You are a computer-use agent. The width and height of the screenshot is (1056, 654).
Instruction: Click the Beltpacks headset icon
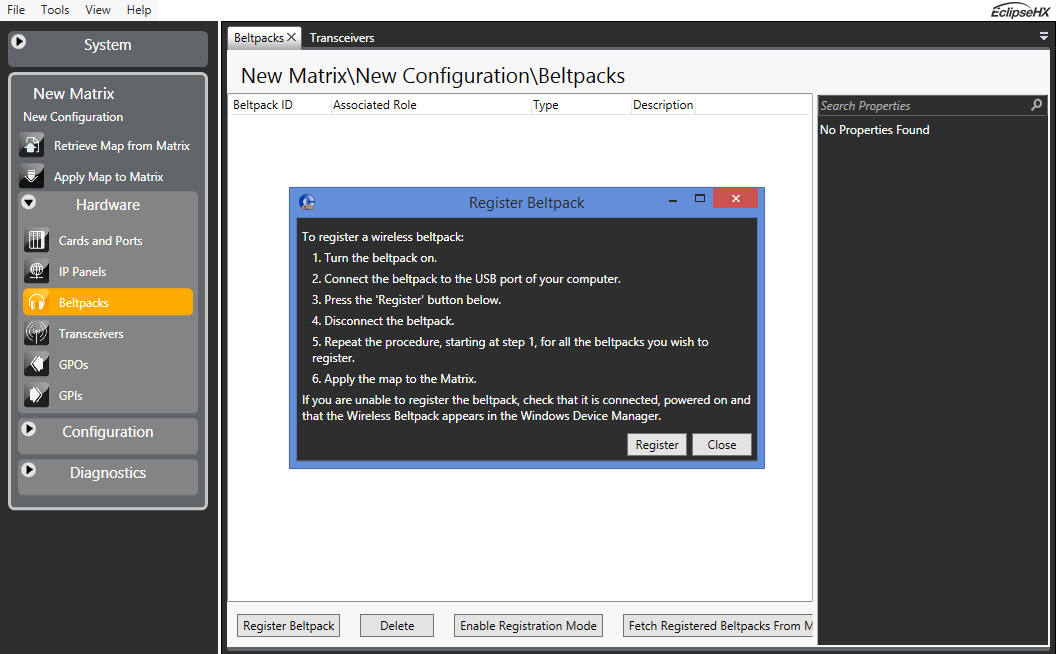tap(36, 302)
